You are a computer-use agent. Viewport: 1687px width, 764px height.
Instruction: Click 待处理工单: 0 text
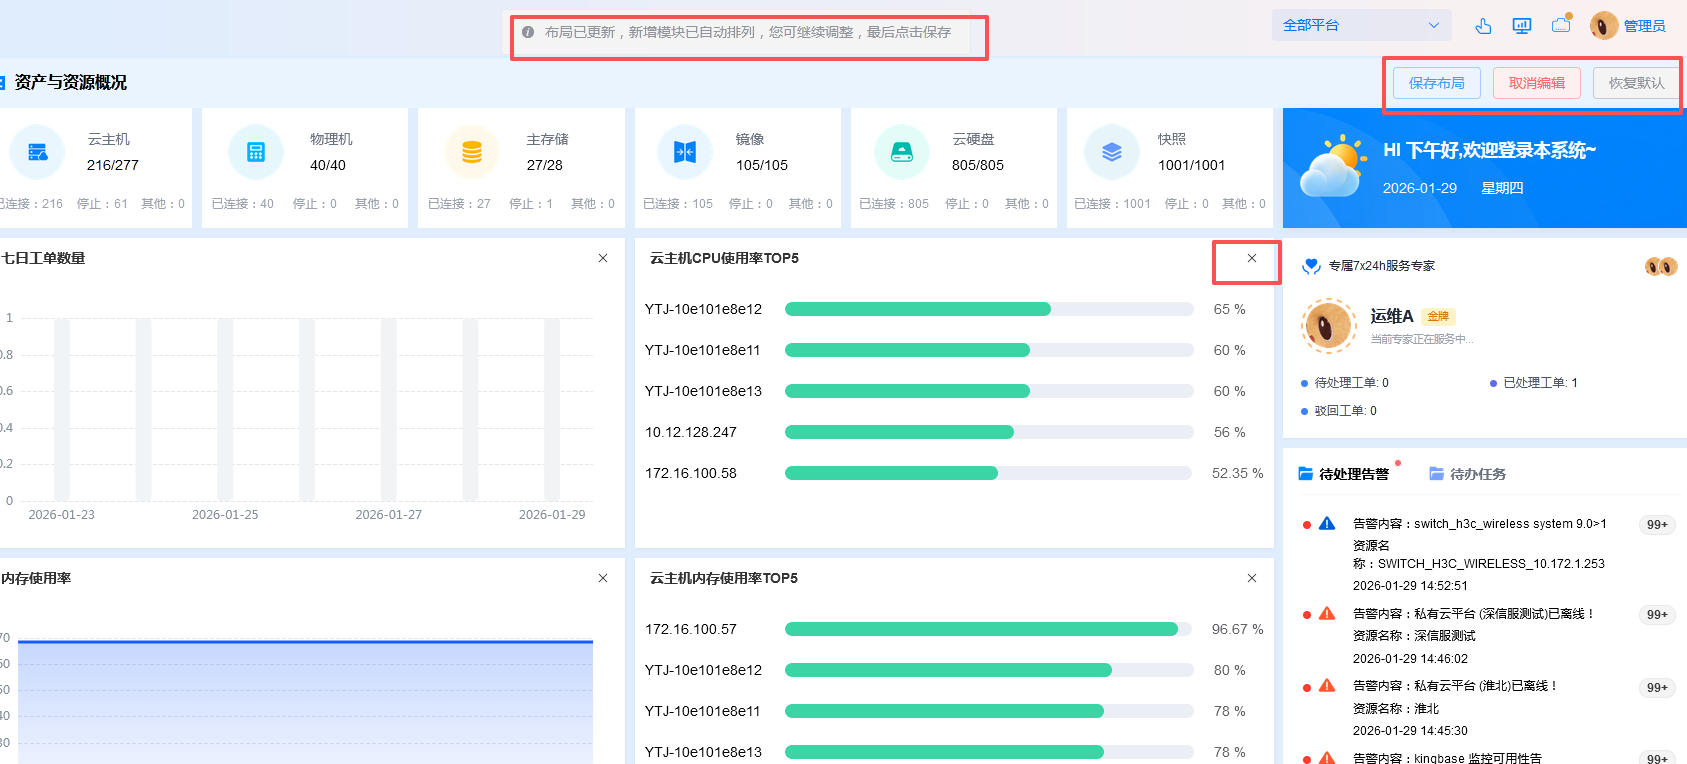tap(1351, 383)
